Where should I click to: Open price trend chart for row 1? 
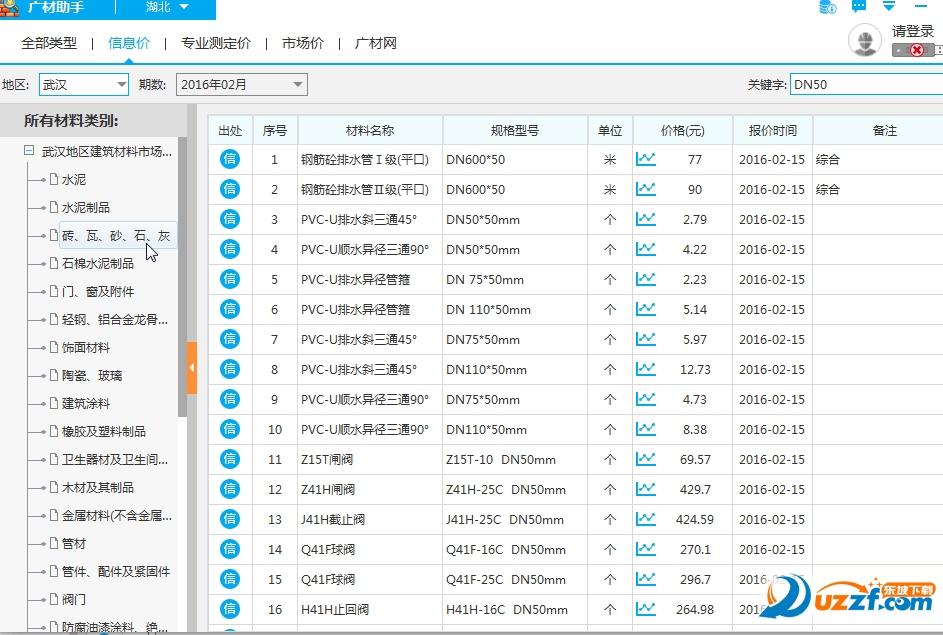[x=645, y=159]
